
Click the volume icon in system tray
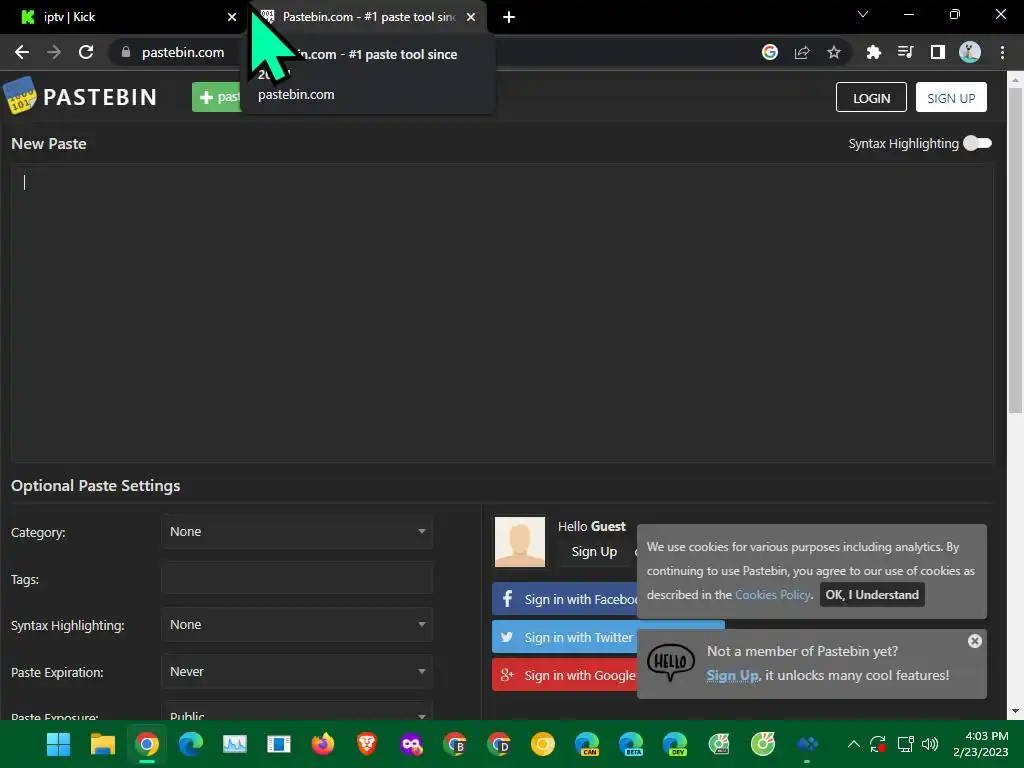930,744
